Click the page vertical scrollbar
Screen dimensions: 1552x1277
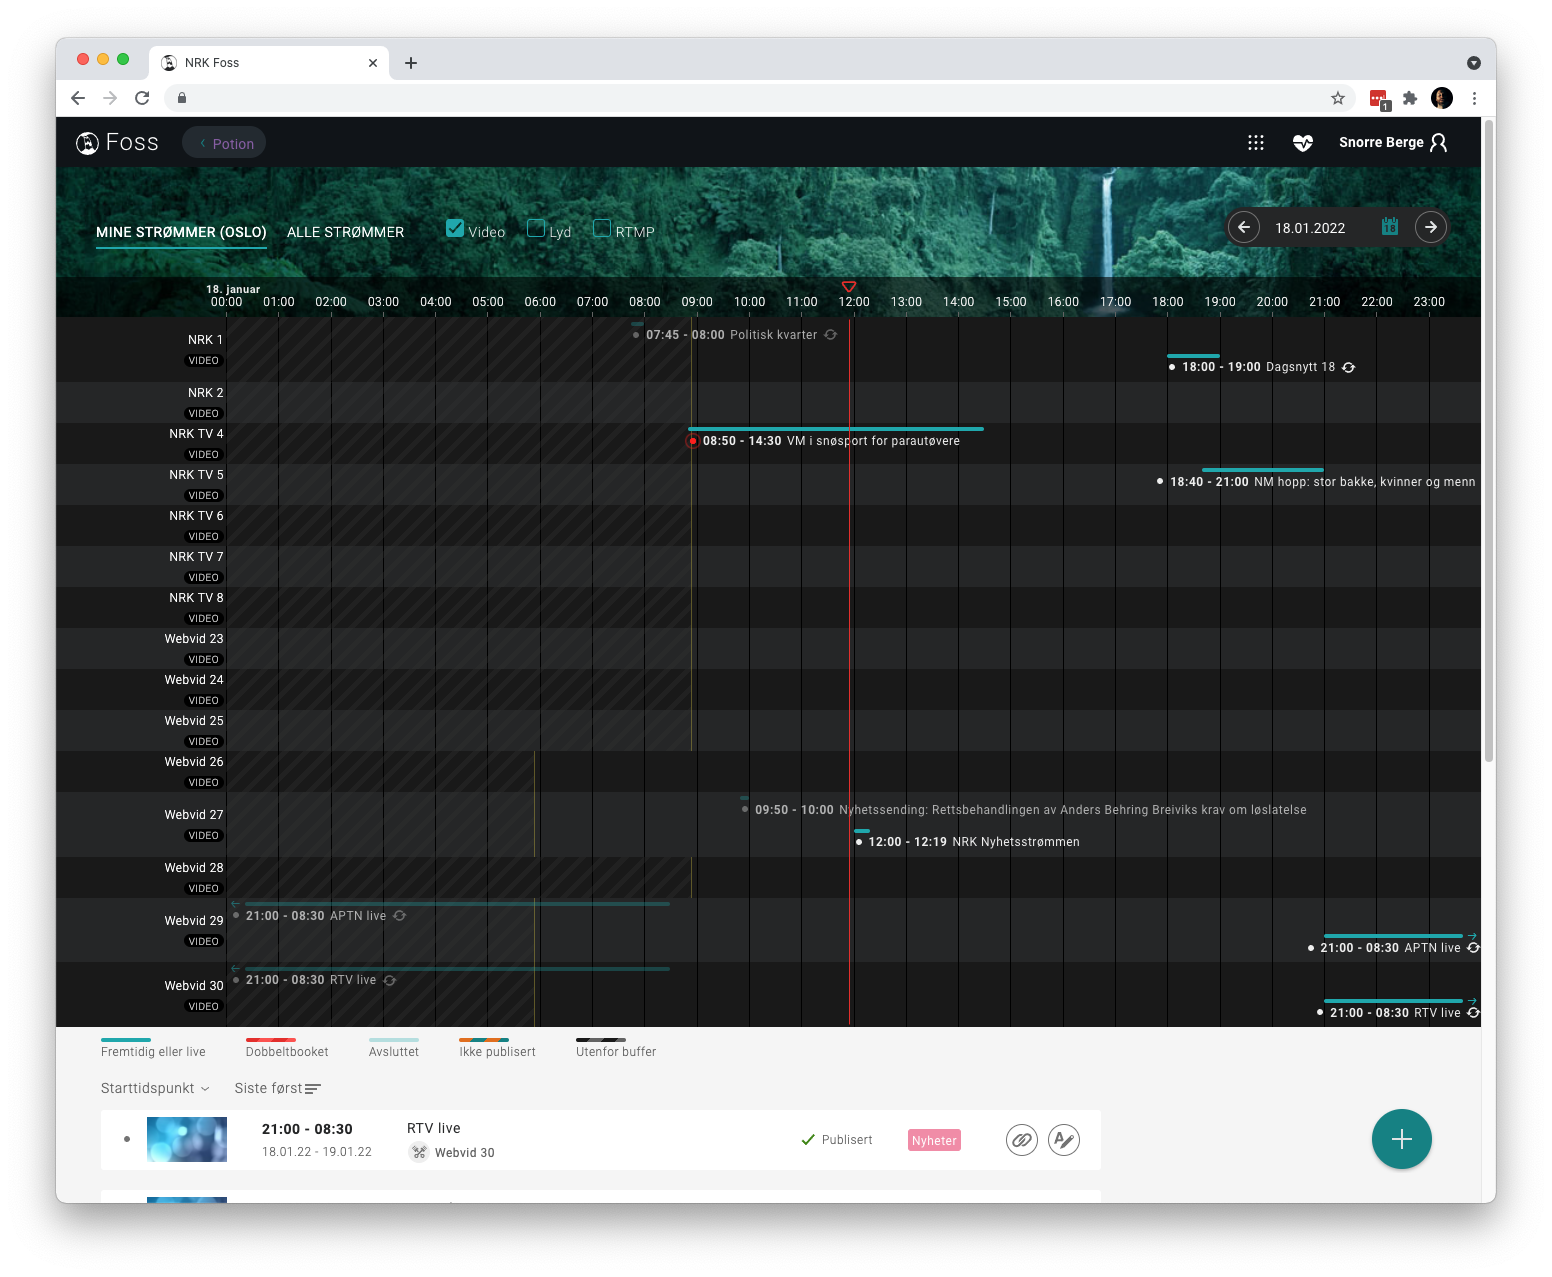(1489, 440)
